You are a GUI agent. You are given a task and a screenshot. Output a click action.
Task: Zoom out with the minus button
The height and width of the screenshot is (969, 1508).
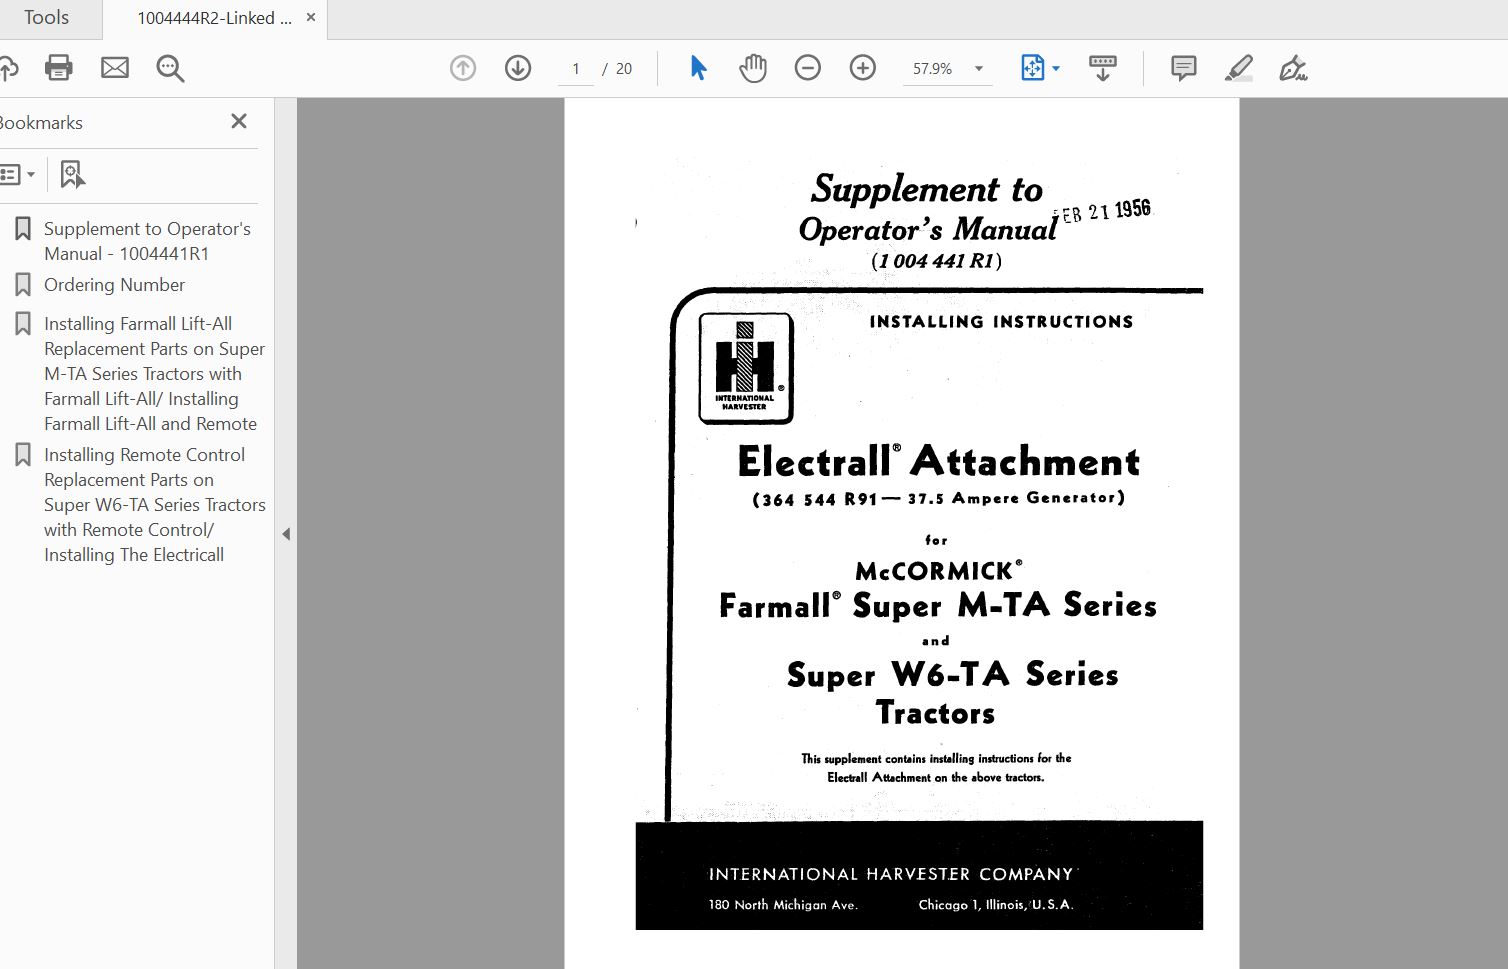coord(808,68)
